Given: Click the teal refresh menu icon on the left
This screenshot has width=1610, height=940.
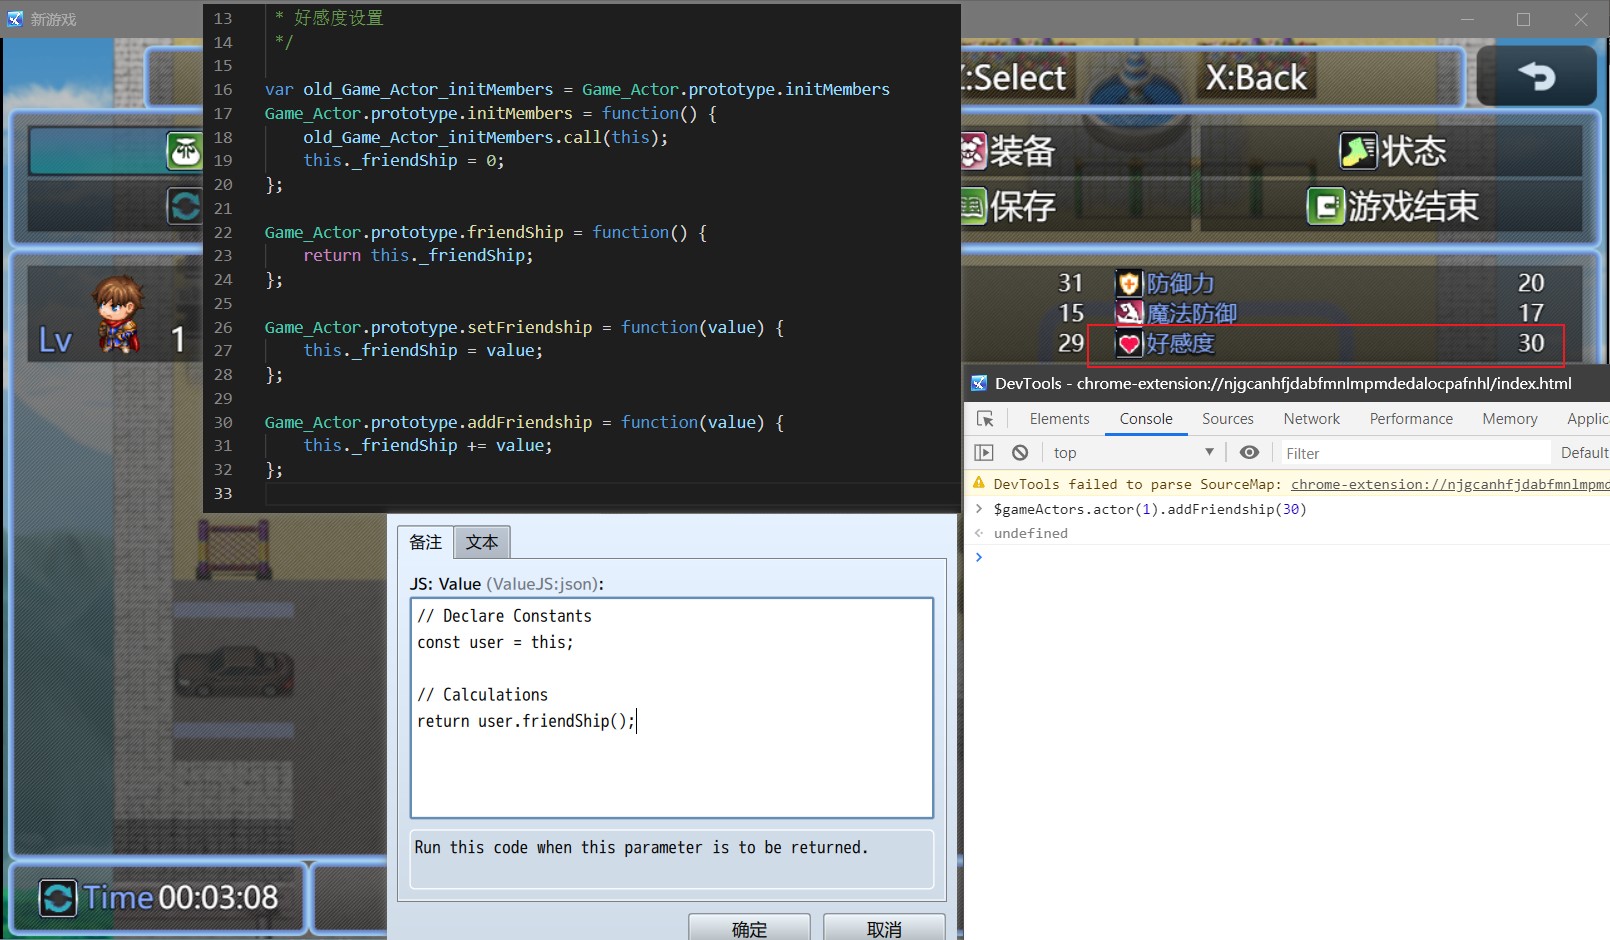Looking at the screenshot, I should [185, 207].
